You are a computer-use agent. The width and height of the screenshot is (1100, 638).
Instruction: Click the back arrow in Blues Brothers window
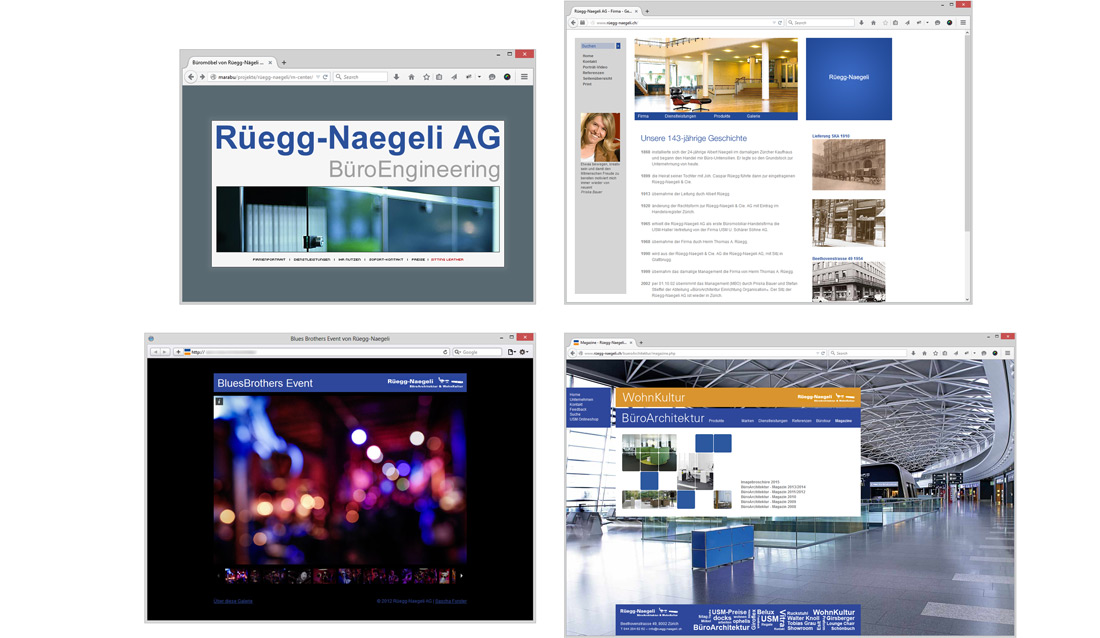pyautogui.click(x=156, y=352)
